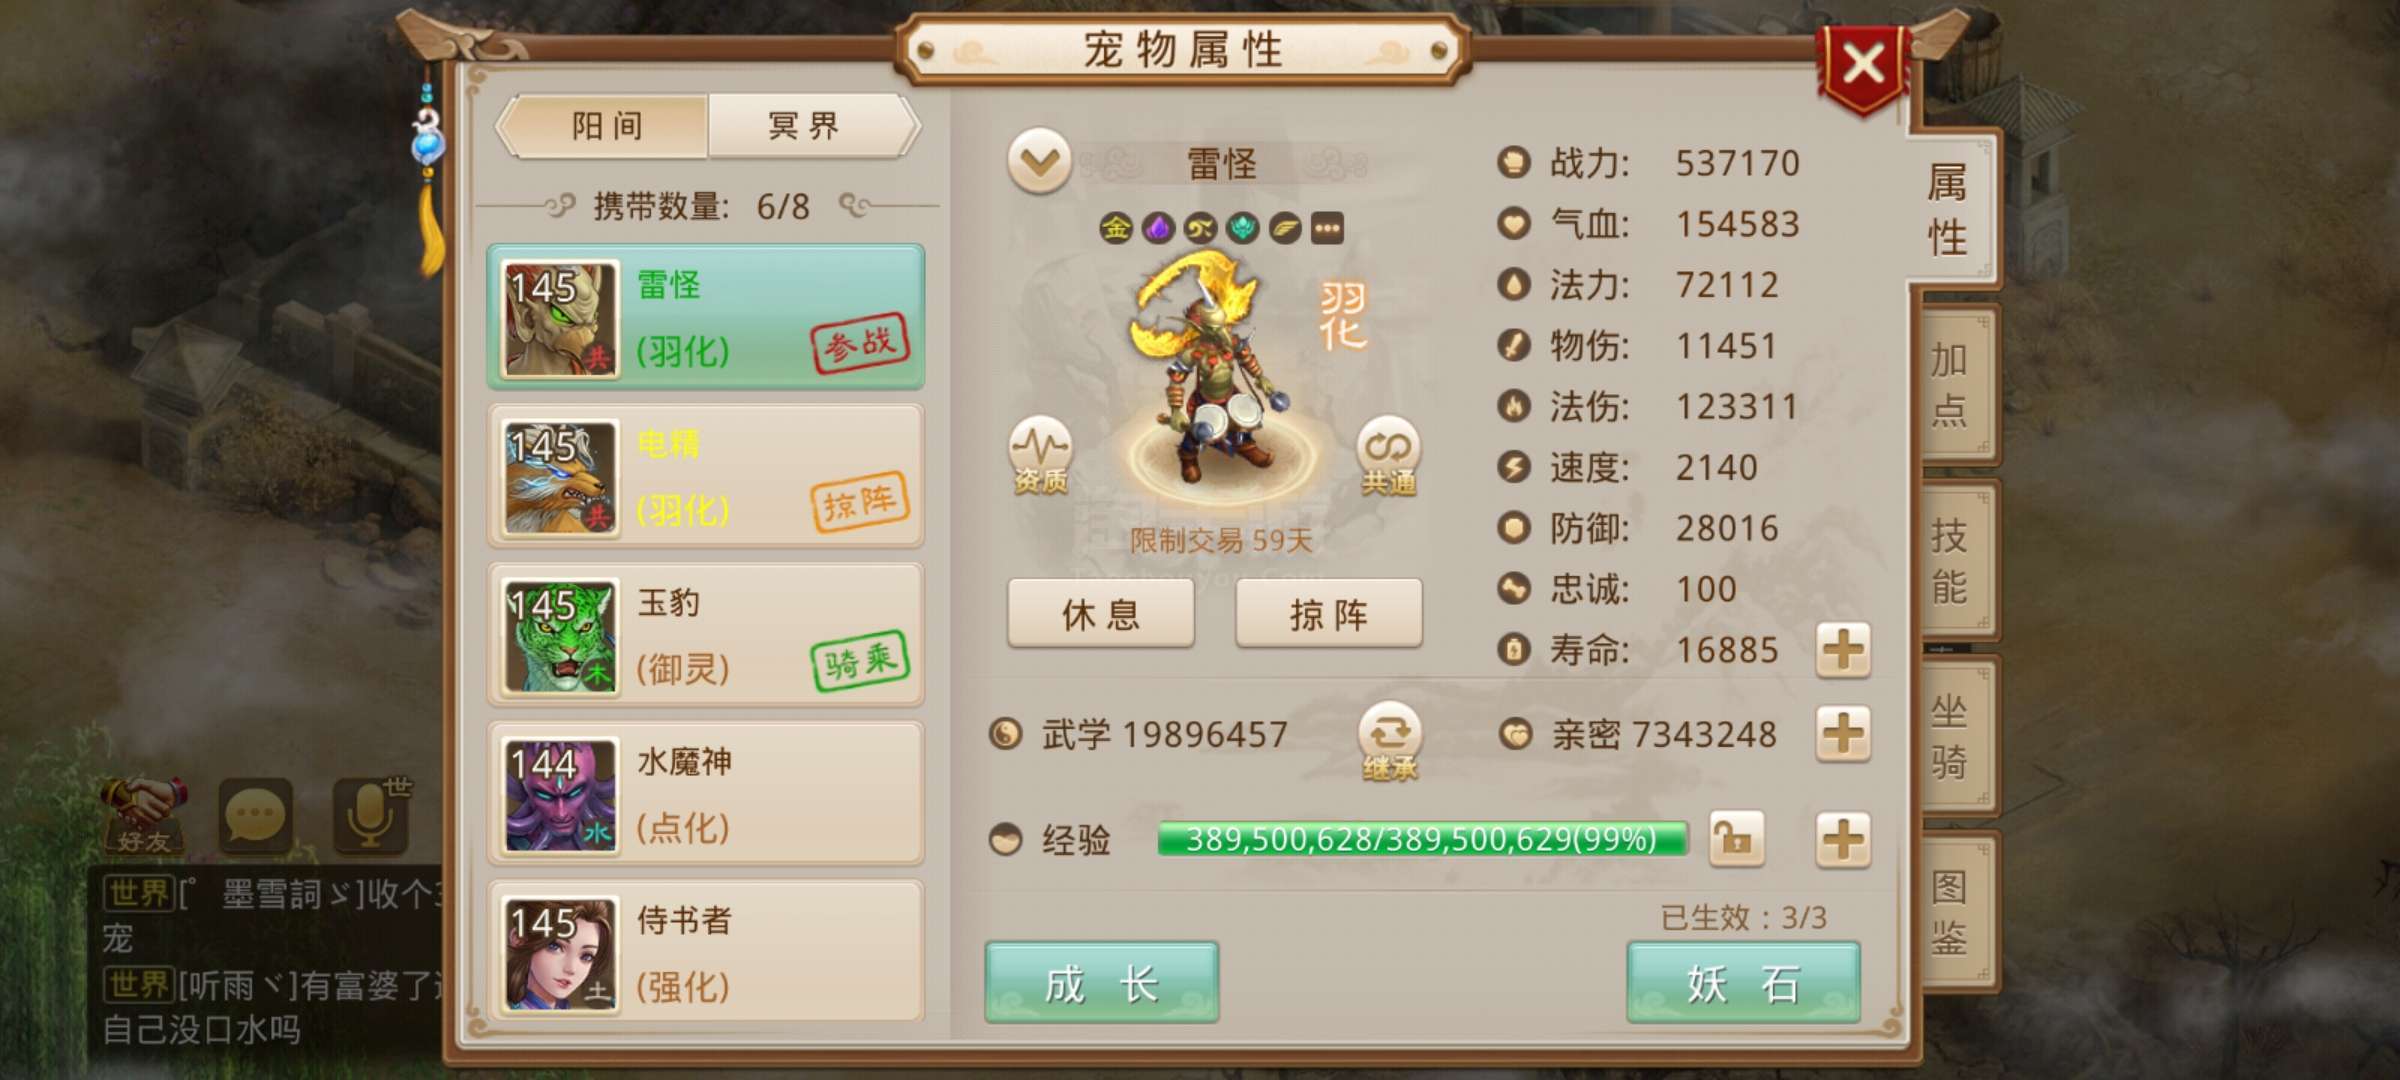Switch to the 冥界 tab
This screenshot has height=1080, width=2400.
810,126
